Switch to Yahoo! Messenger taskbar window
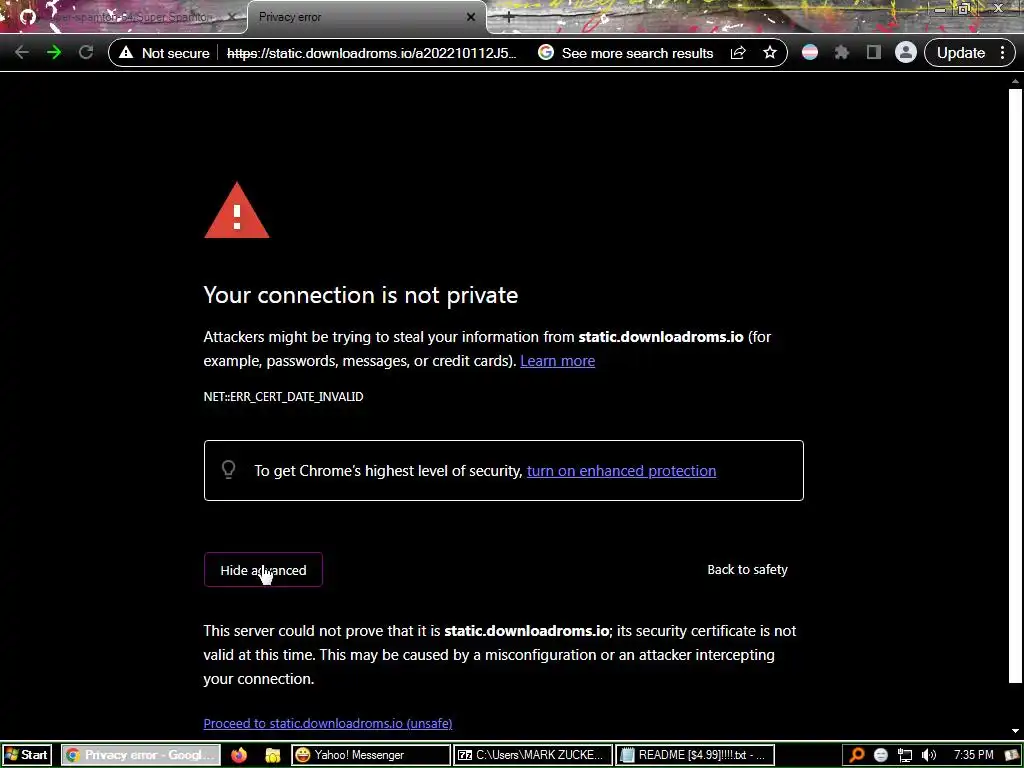Viewport: 1024px width, 768px height. [x=371, y=755]
